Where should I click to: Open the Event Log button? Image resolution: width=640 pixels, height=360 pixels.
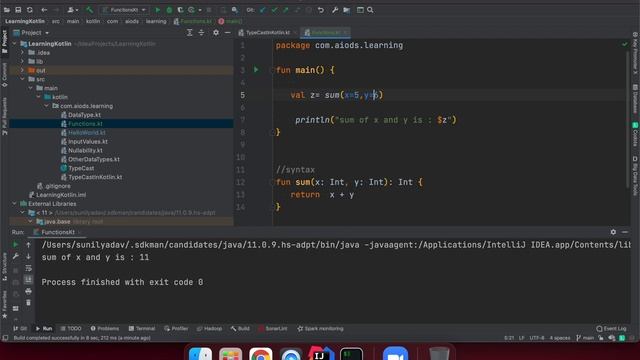pyautogui.click(x=611, y=329)
